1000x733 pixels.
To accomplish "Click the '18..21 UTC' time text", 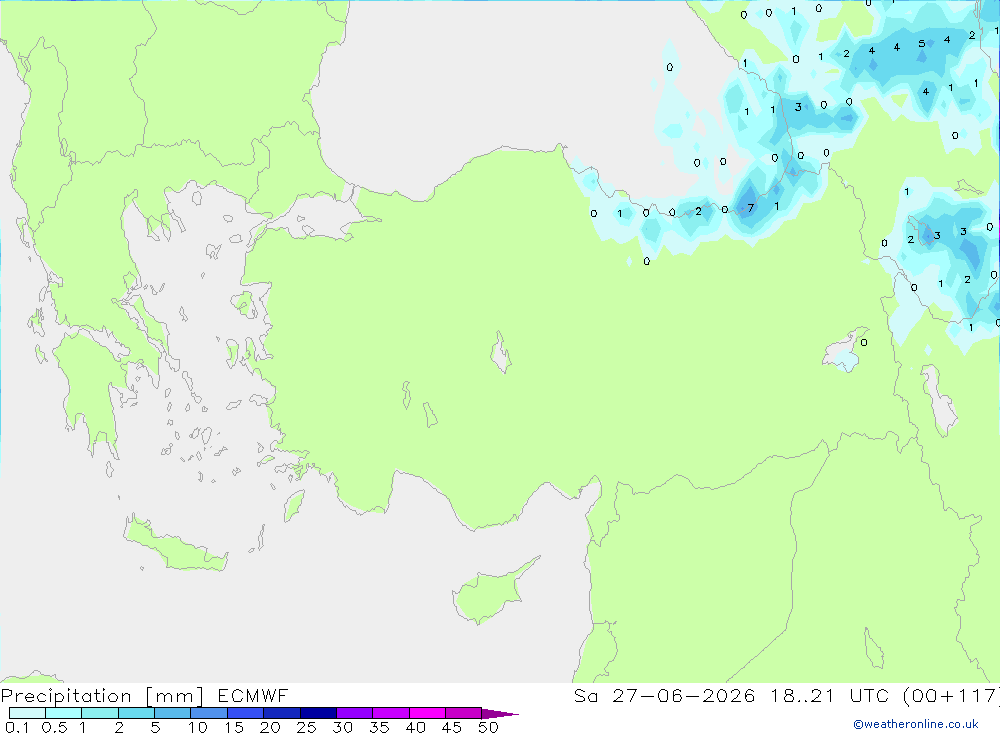I will 830,695.
